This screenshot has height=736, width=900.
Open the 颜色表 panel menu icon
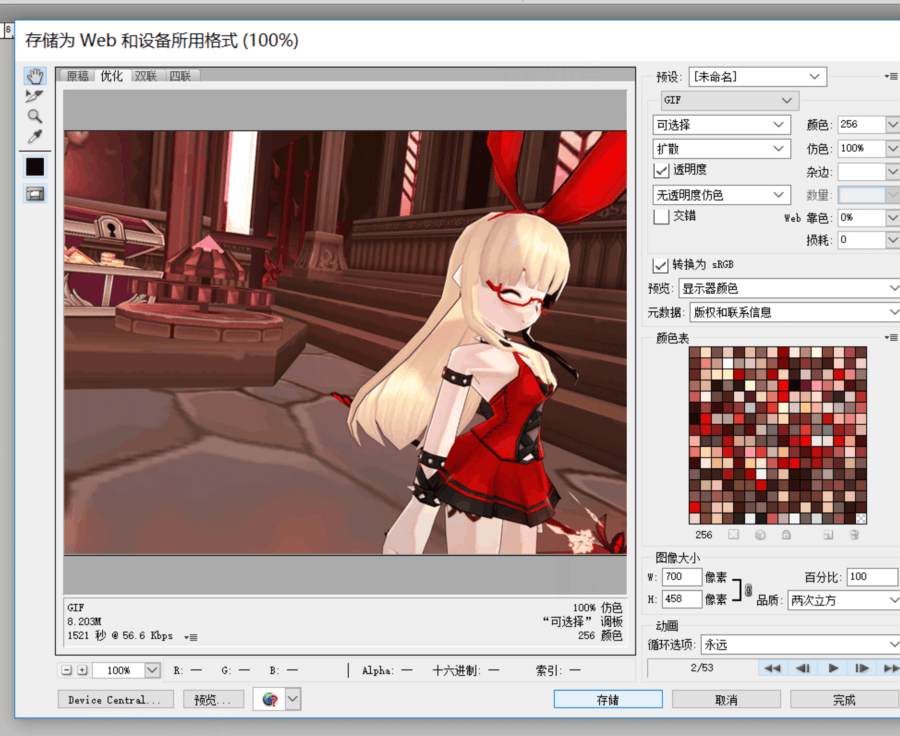pyautogui.click(x=891, y=338)
